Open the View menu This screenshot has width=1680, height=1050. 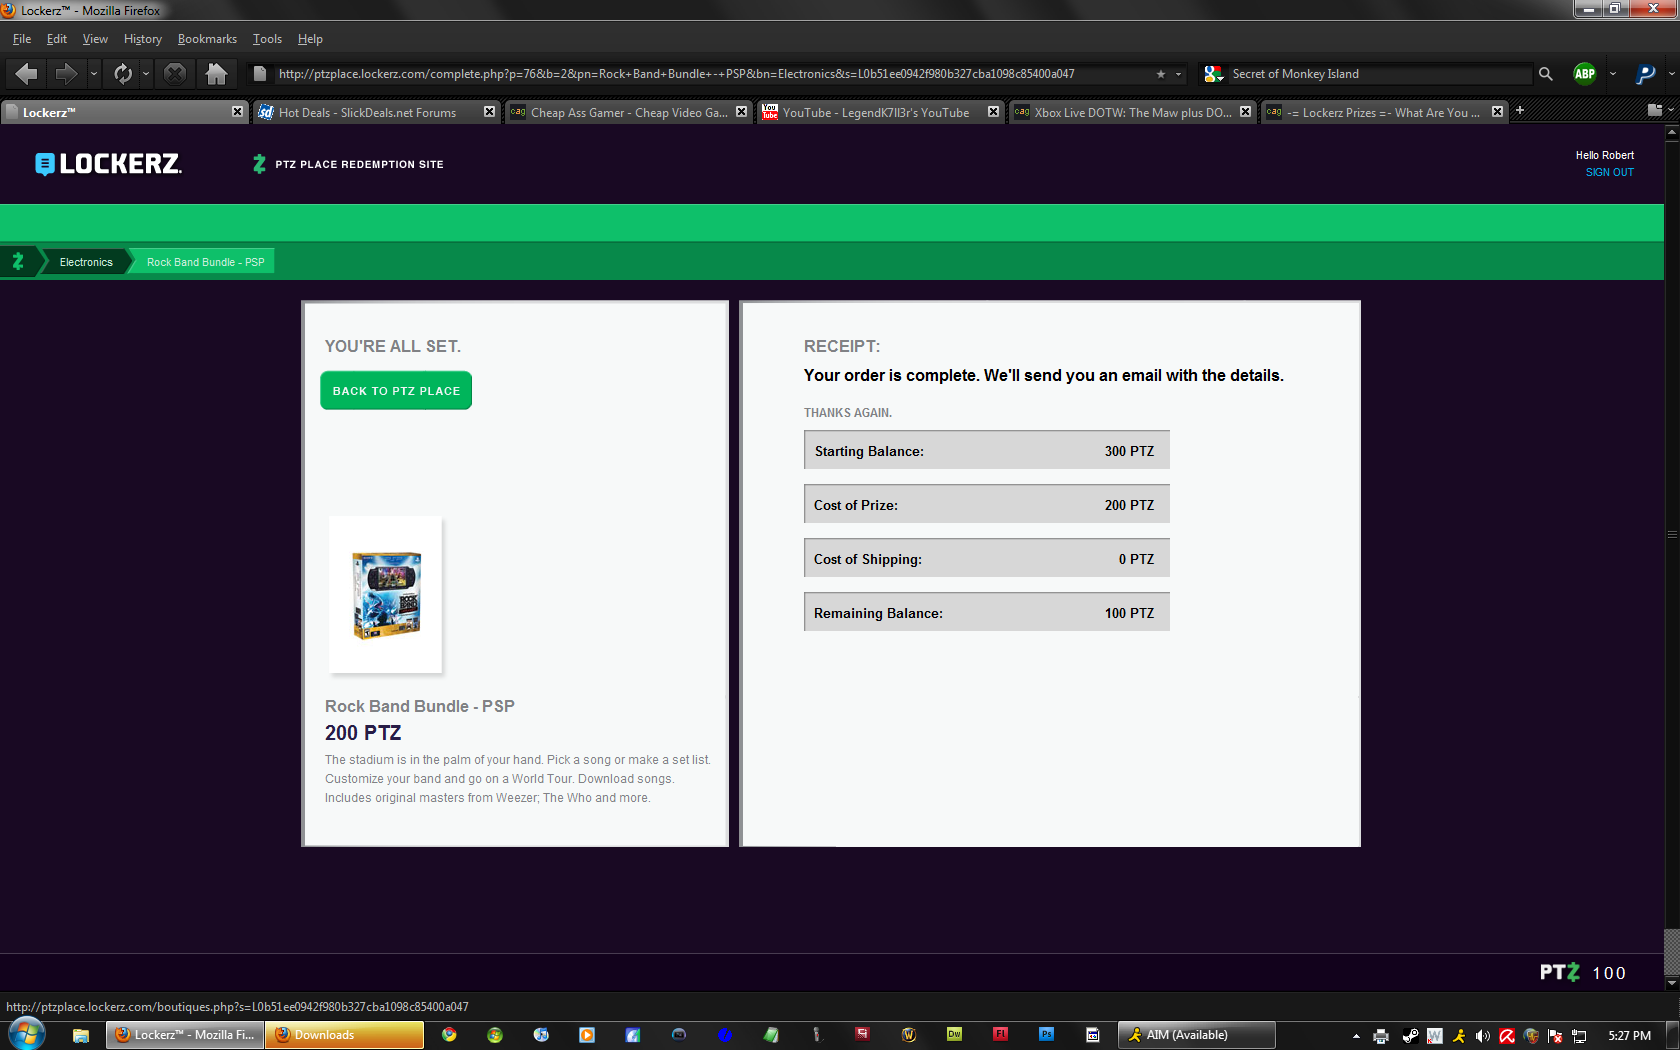coord(95,39)
